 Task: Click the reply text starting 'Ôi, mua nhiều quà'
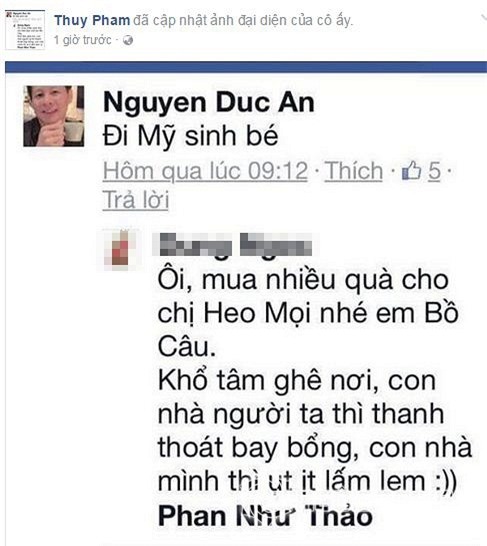click(x=308, y=314)
